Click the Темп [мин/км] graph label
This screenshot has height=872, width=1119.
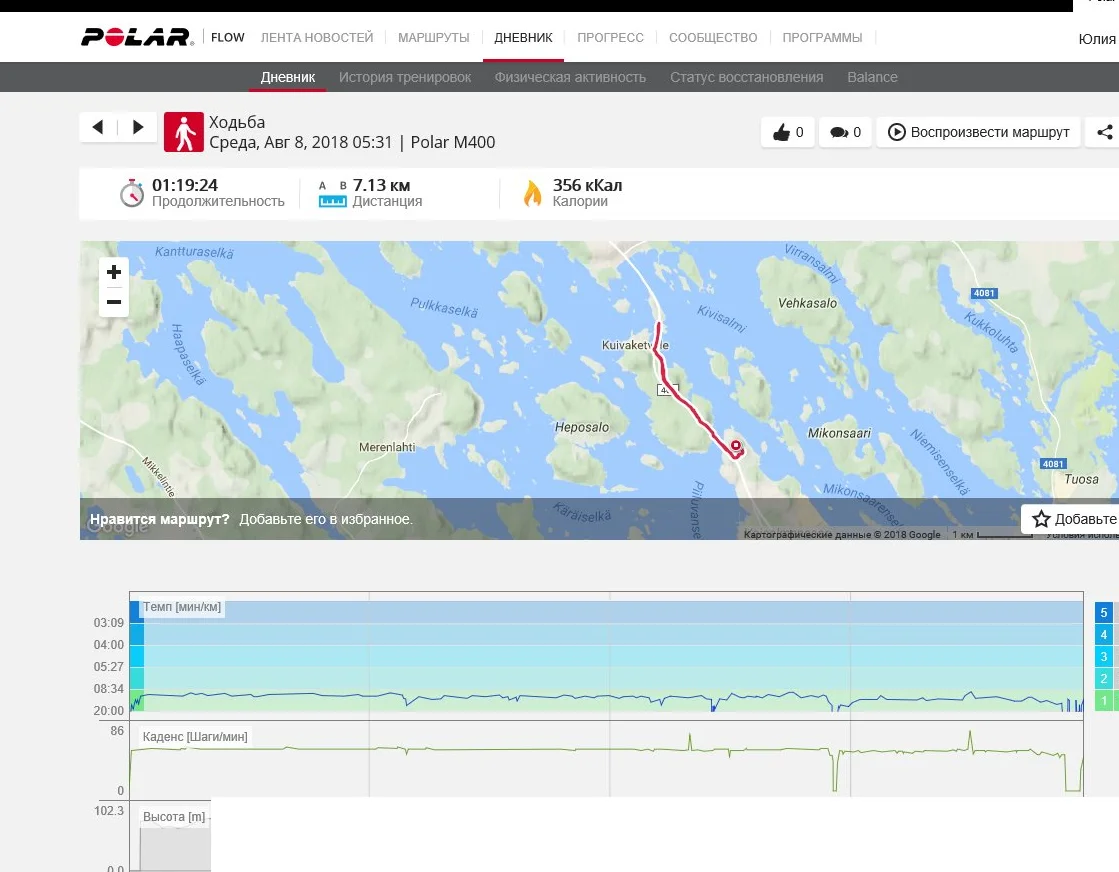182,607
